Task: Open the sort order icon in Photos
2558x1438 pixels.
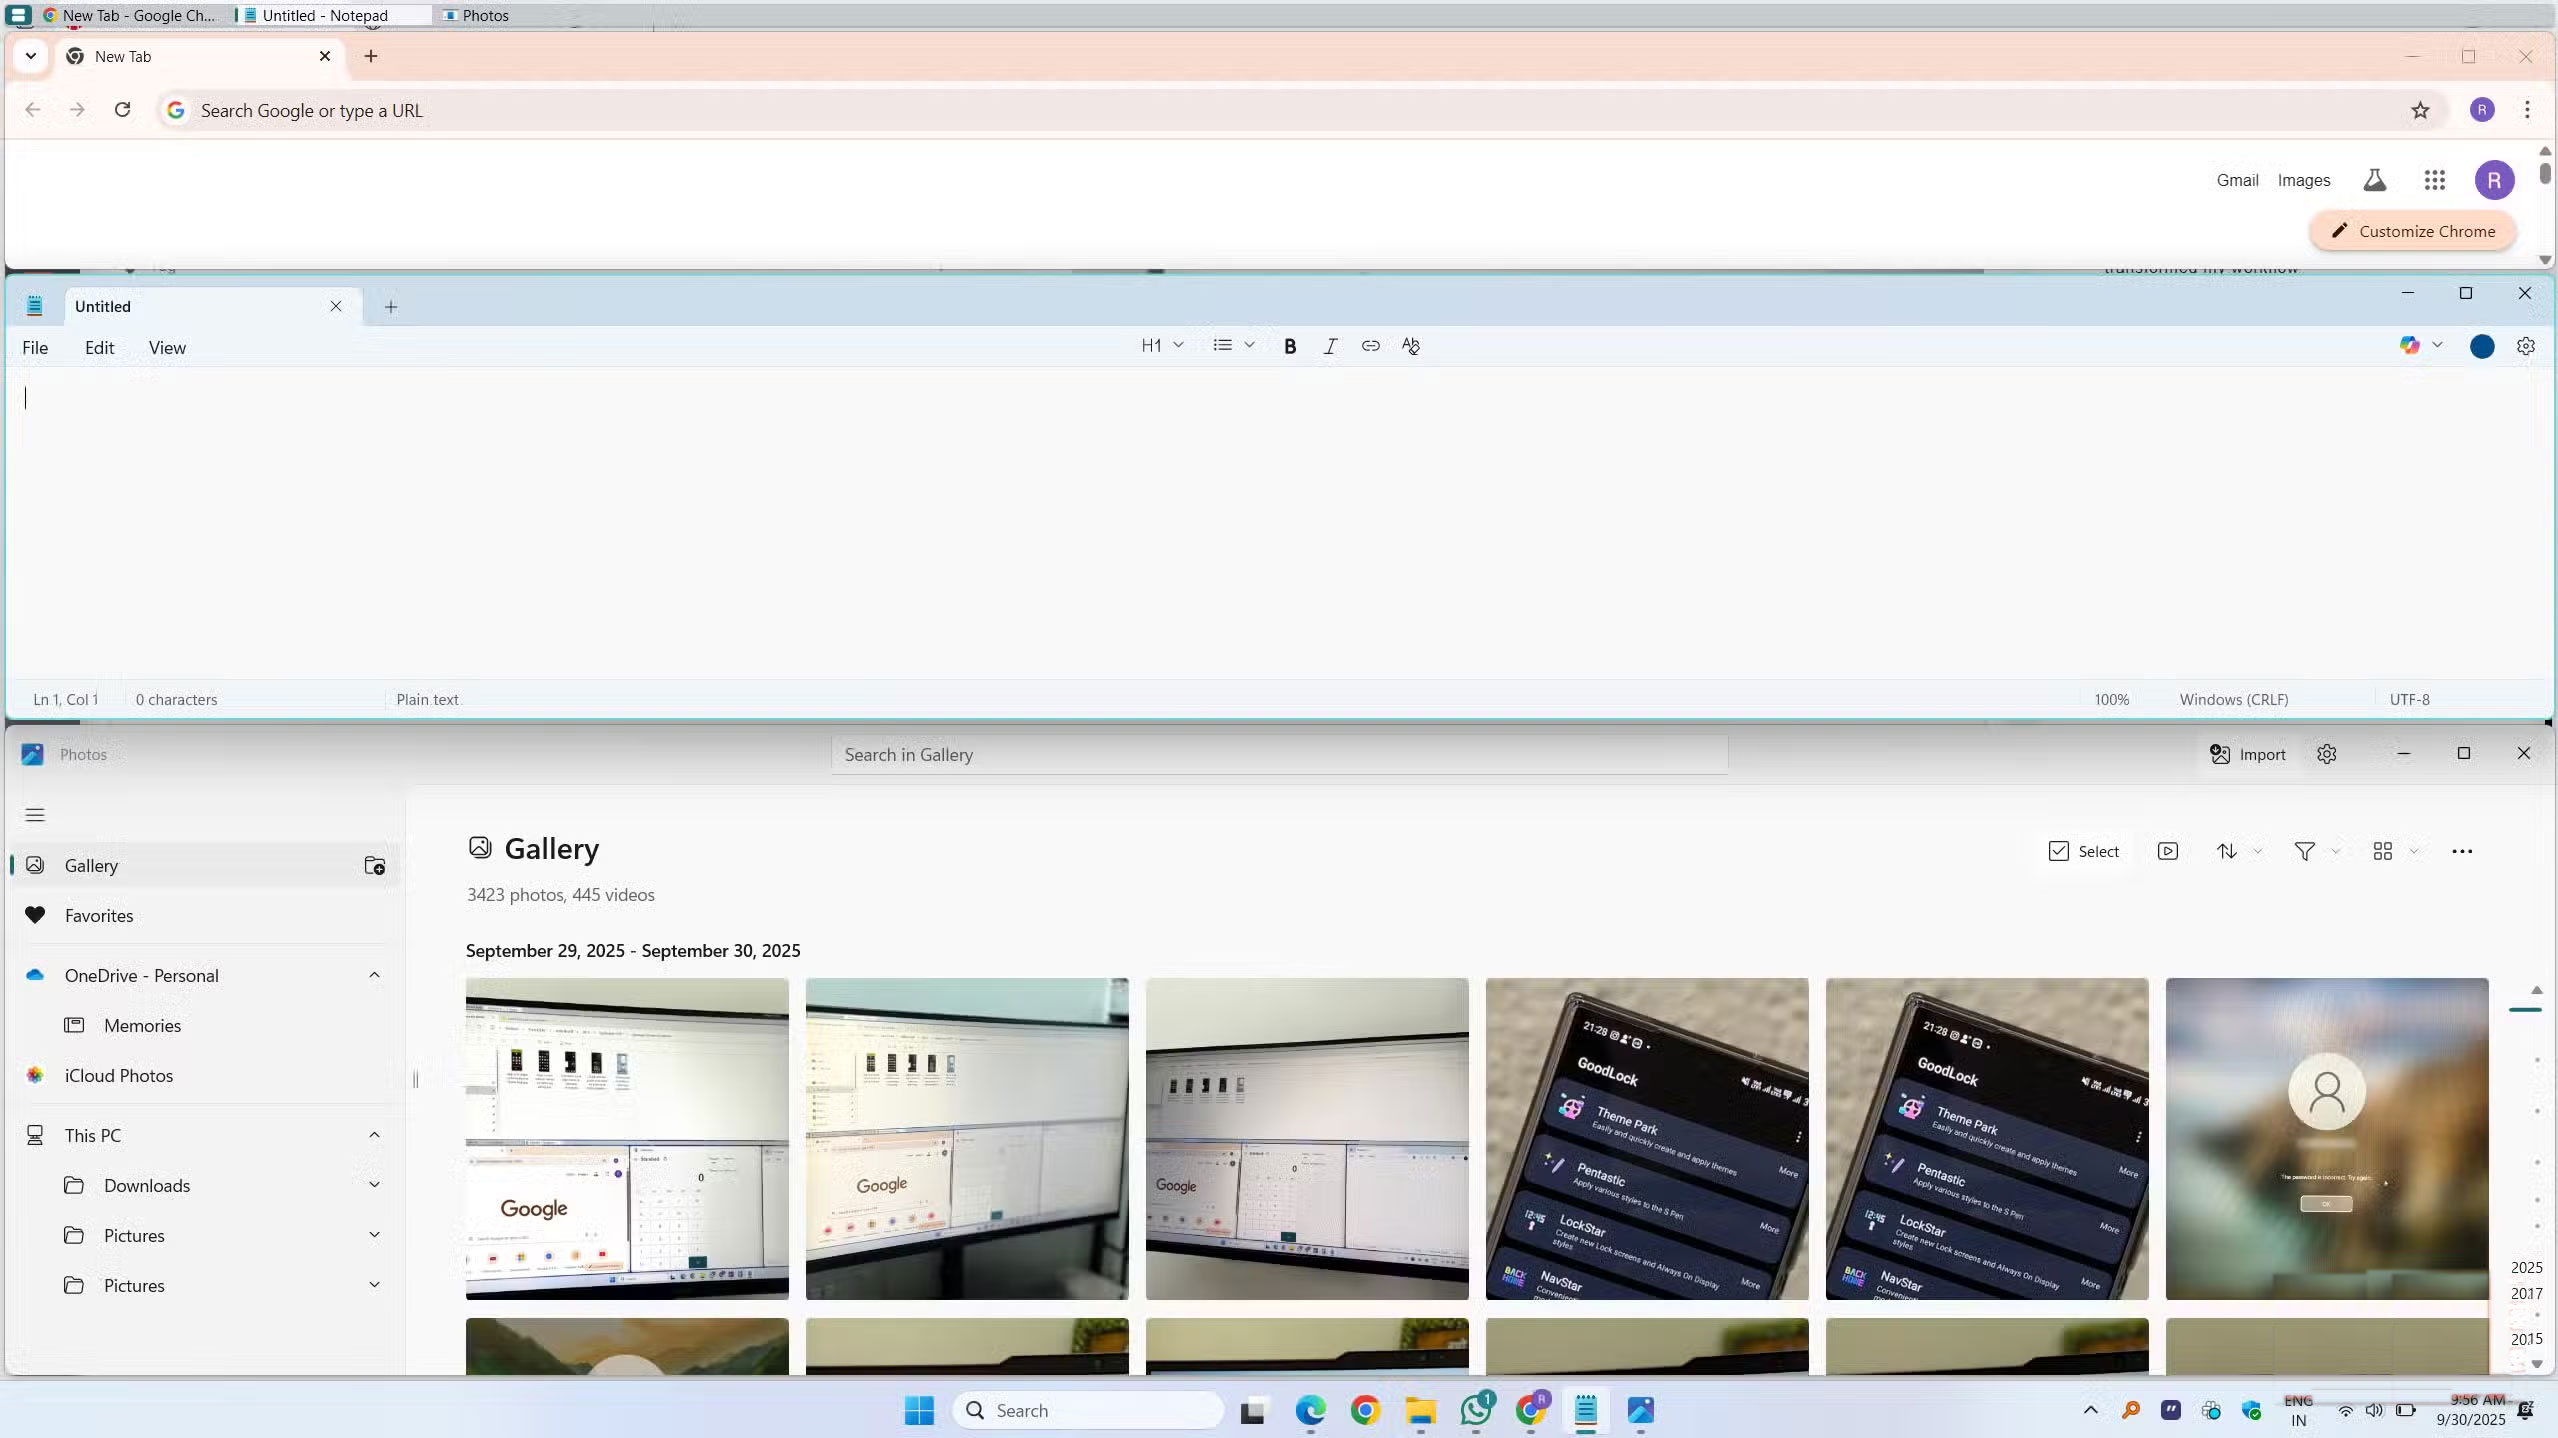Action: click(x=2227, y=850)
